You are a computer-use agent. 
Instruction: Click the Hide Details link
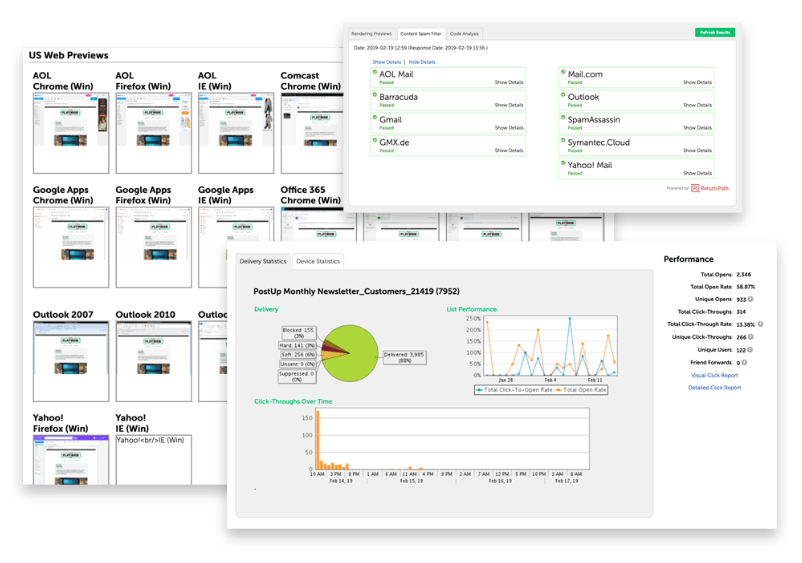click(422, 62)
